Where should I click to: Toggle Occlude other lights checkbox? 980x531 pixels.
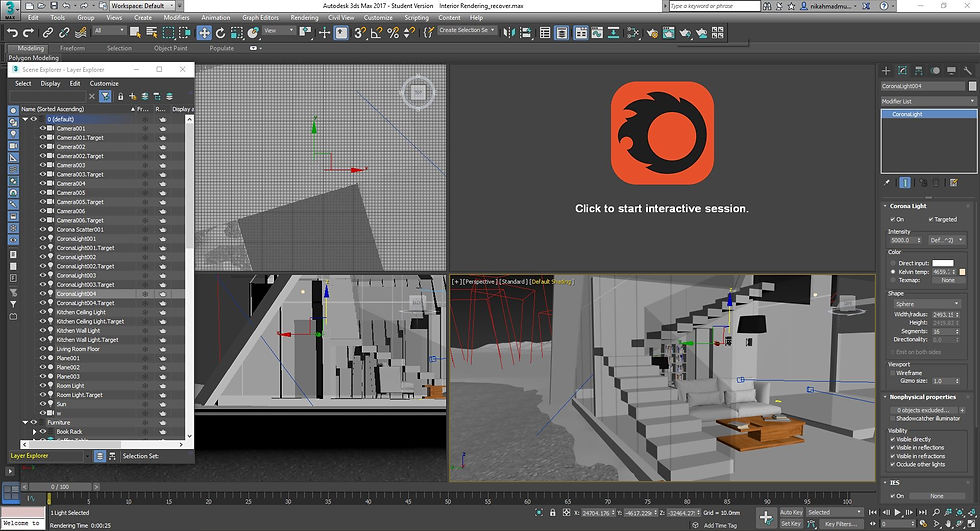pos(892,464)
